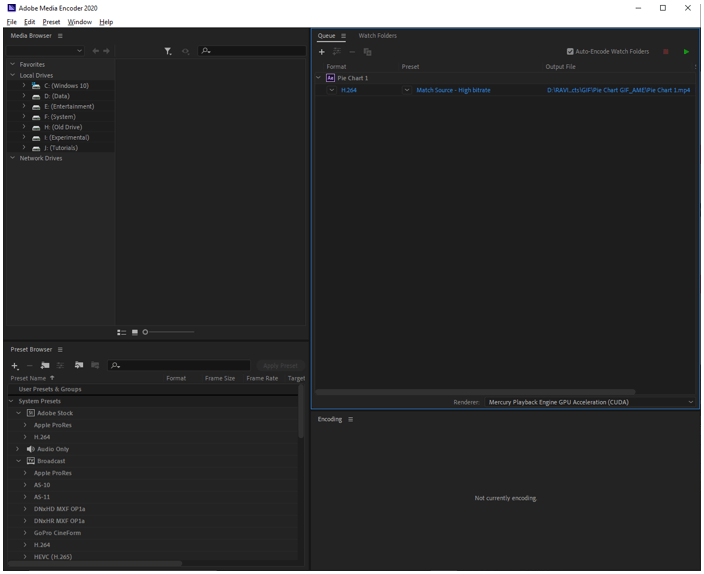Click the preset settings sliders icon

click(x=60, y=366)
